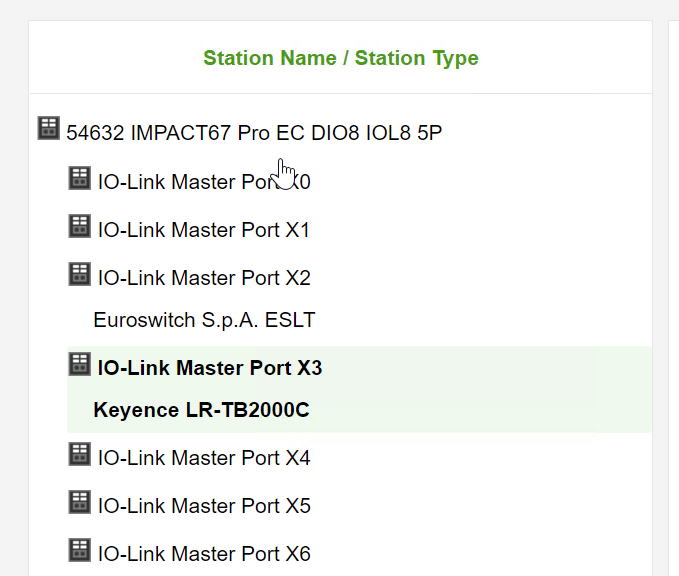The height and width of the screenshot is (576, 679).
Task: Select IO-Link Master Port X4
Action: click(x=204, y=458)
